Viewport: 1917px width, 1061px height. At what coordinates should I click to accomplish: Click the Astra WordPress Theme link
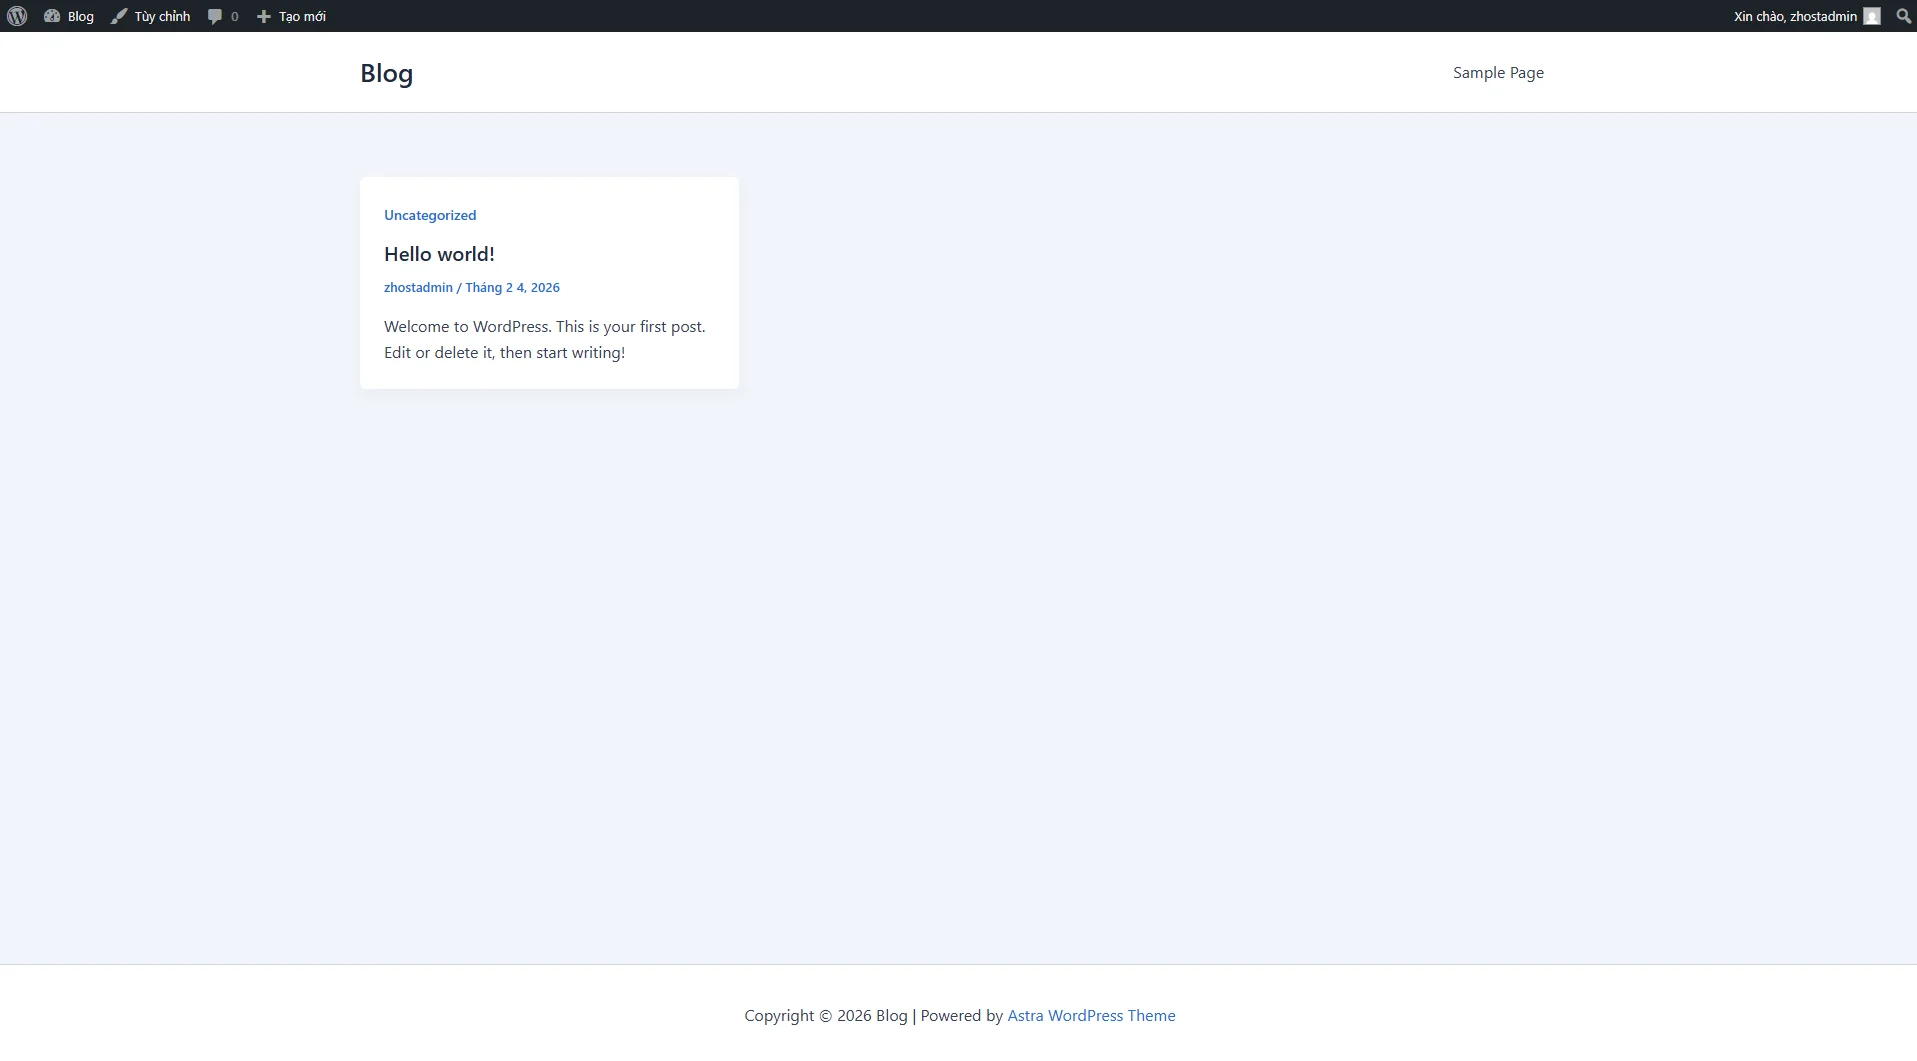pos(1091,1015)
